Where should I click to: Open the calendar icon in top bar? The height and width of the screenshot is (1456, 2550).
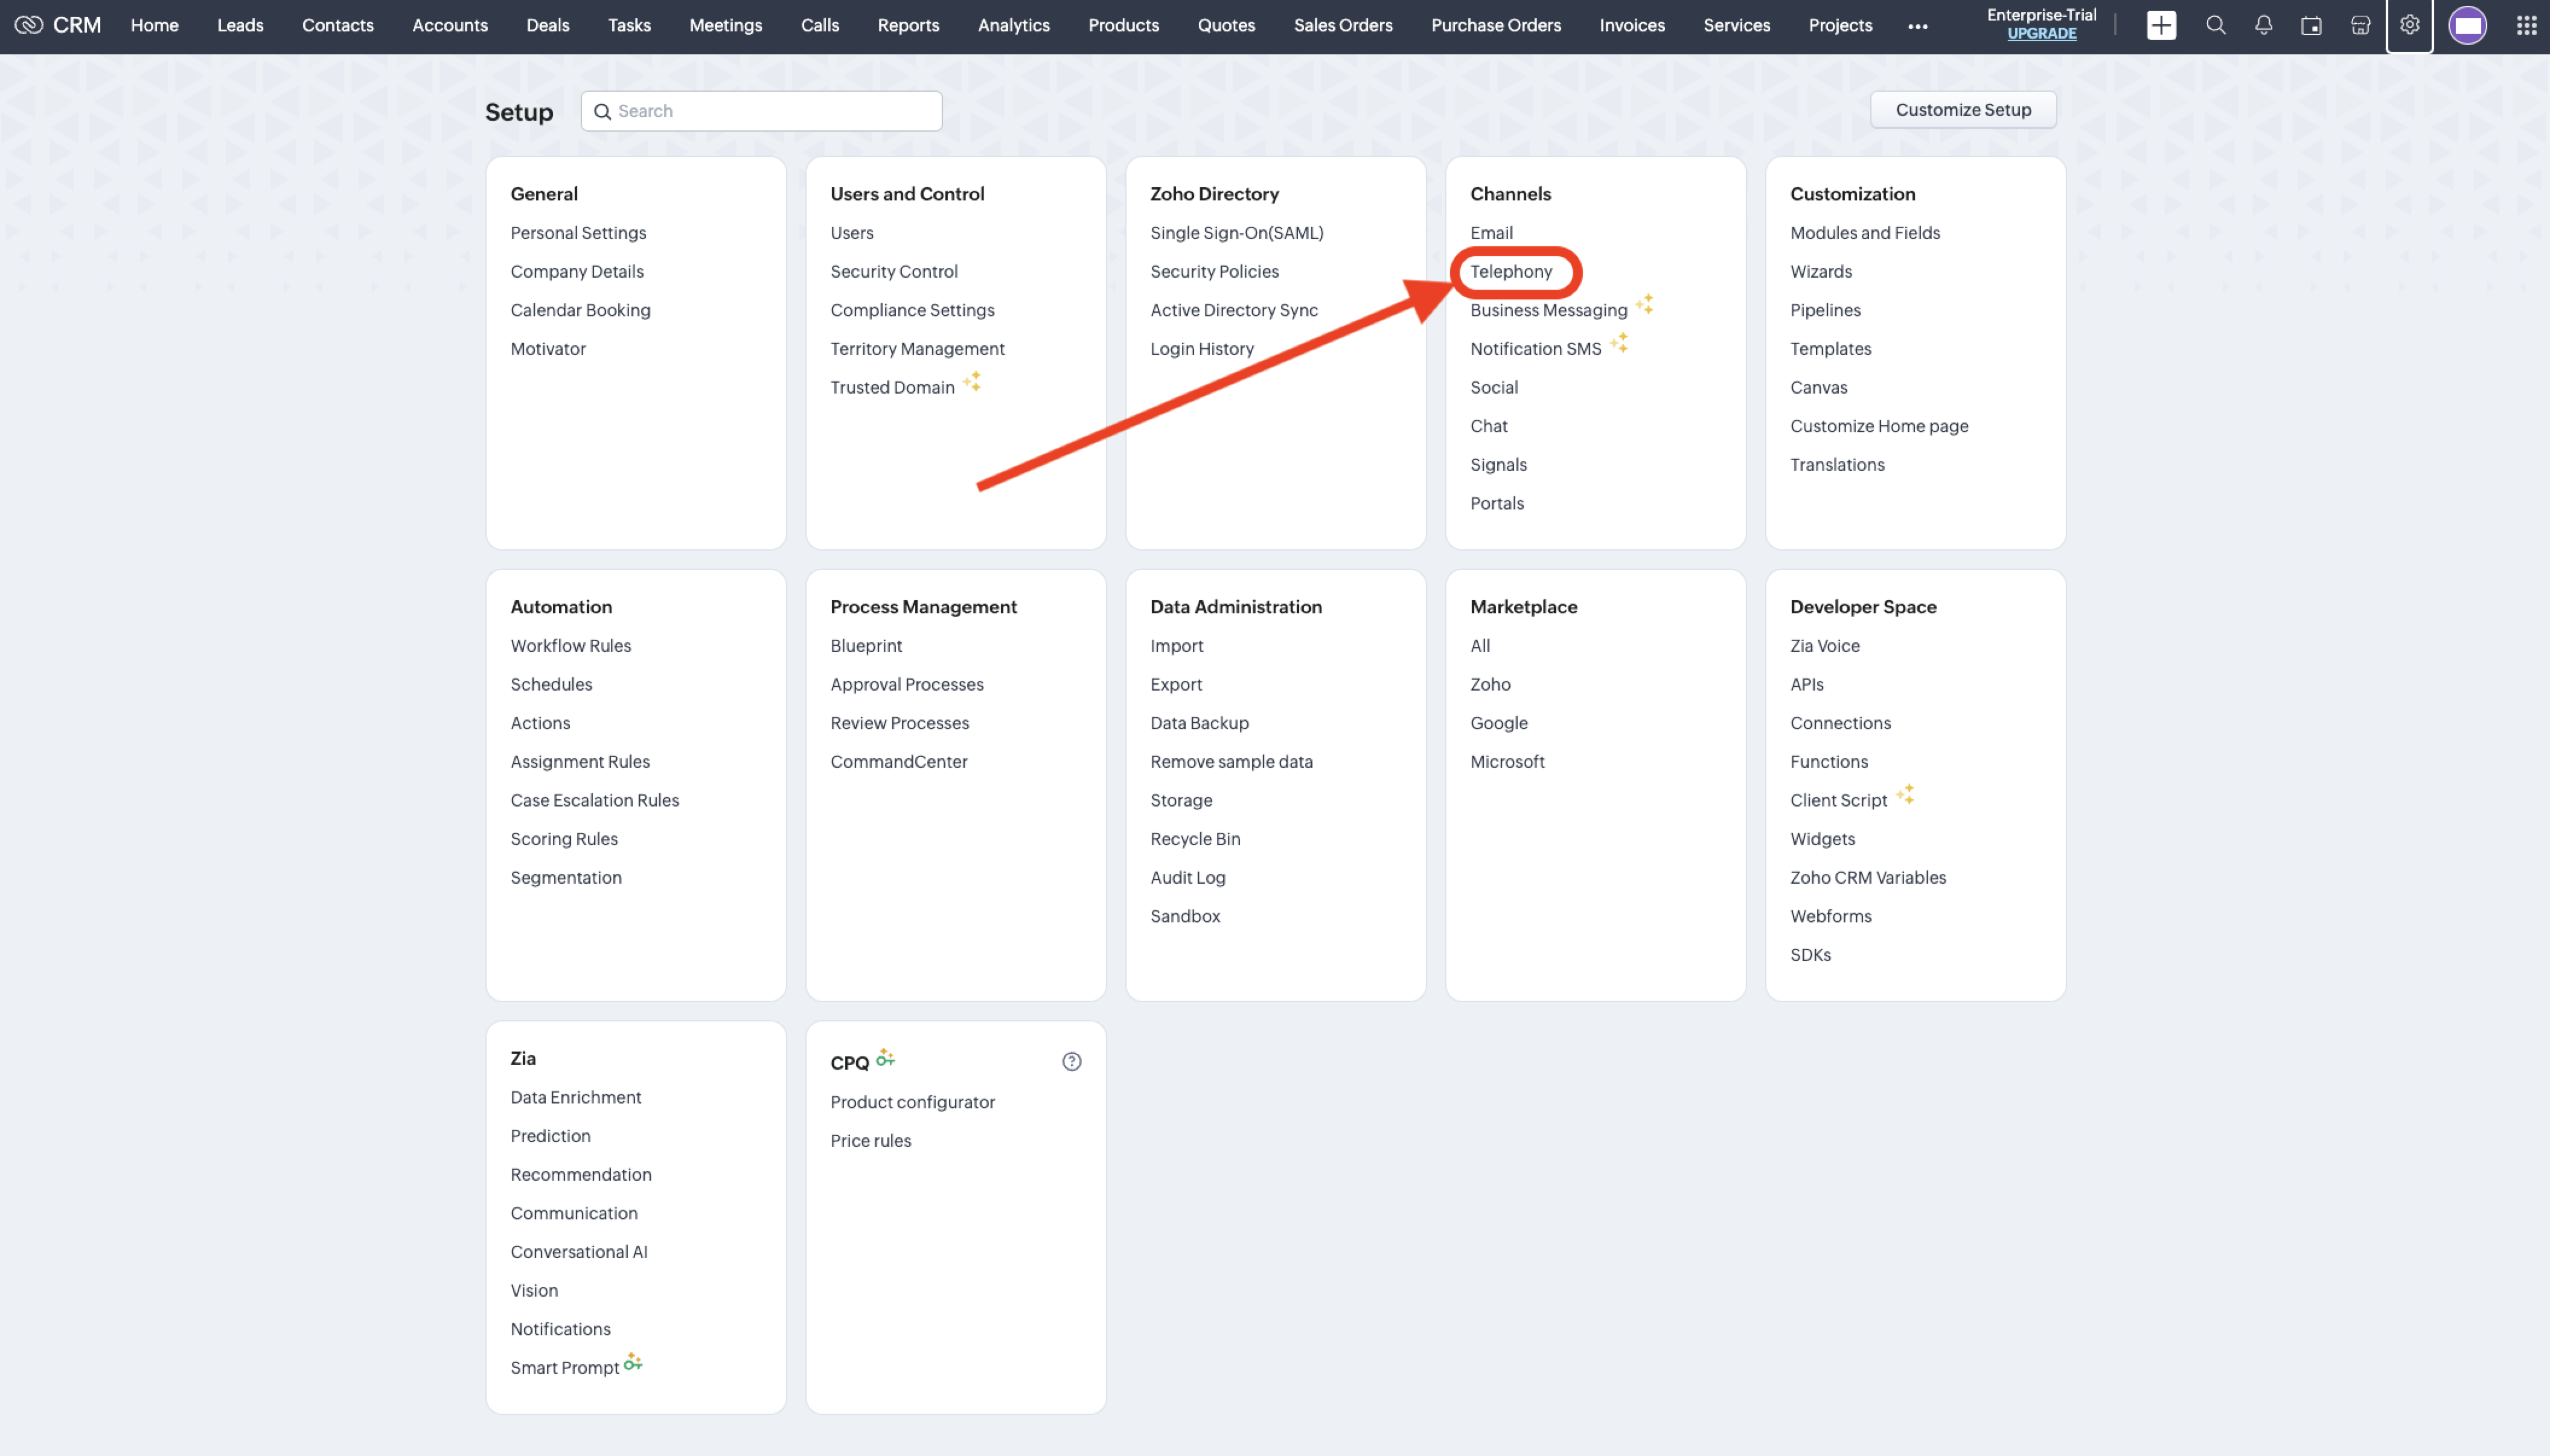[x=2311, y=25]
